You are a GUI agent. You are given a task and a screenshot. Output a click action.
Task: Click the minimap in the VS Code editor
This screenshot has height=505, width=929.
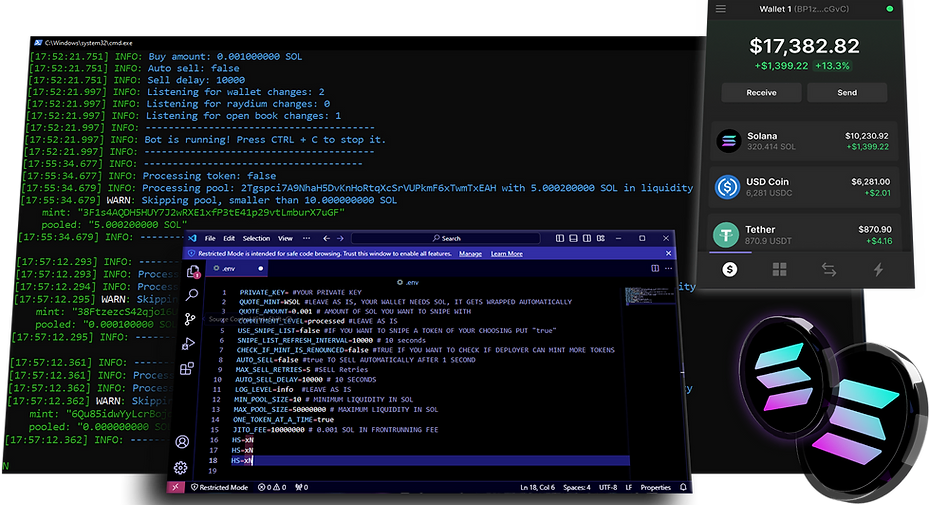[649, 295]
